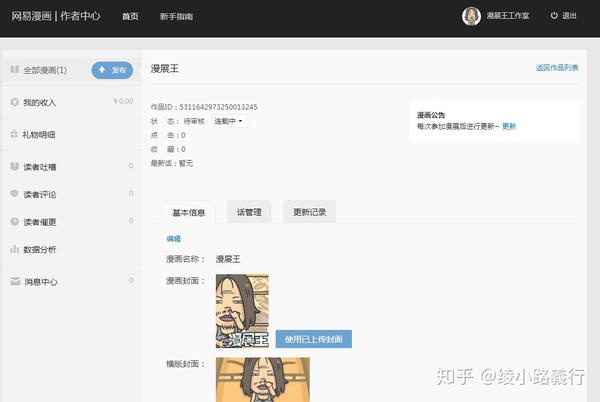
Task: Select the 基本信息 tab
Action: pyautogui.click(x=189, y=212)
